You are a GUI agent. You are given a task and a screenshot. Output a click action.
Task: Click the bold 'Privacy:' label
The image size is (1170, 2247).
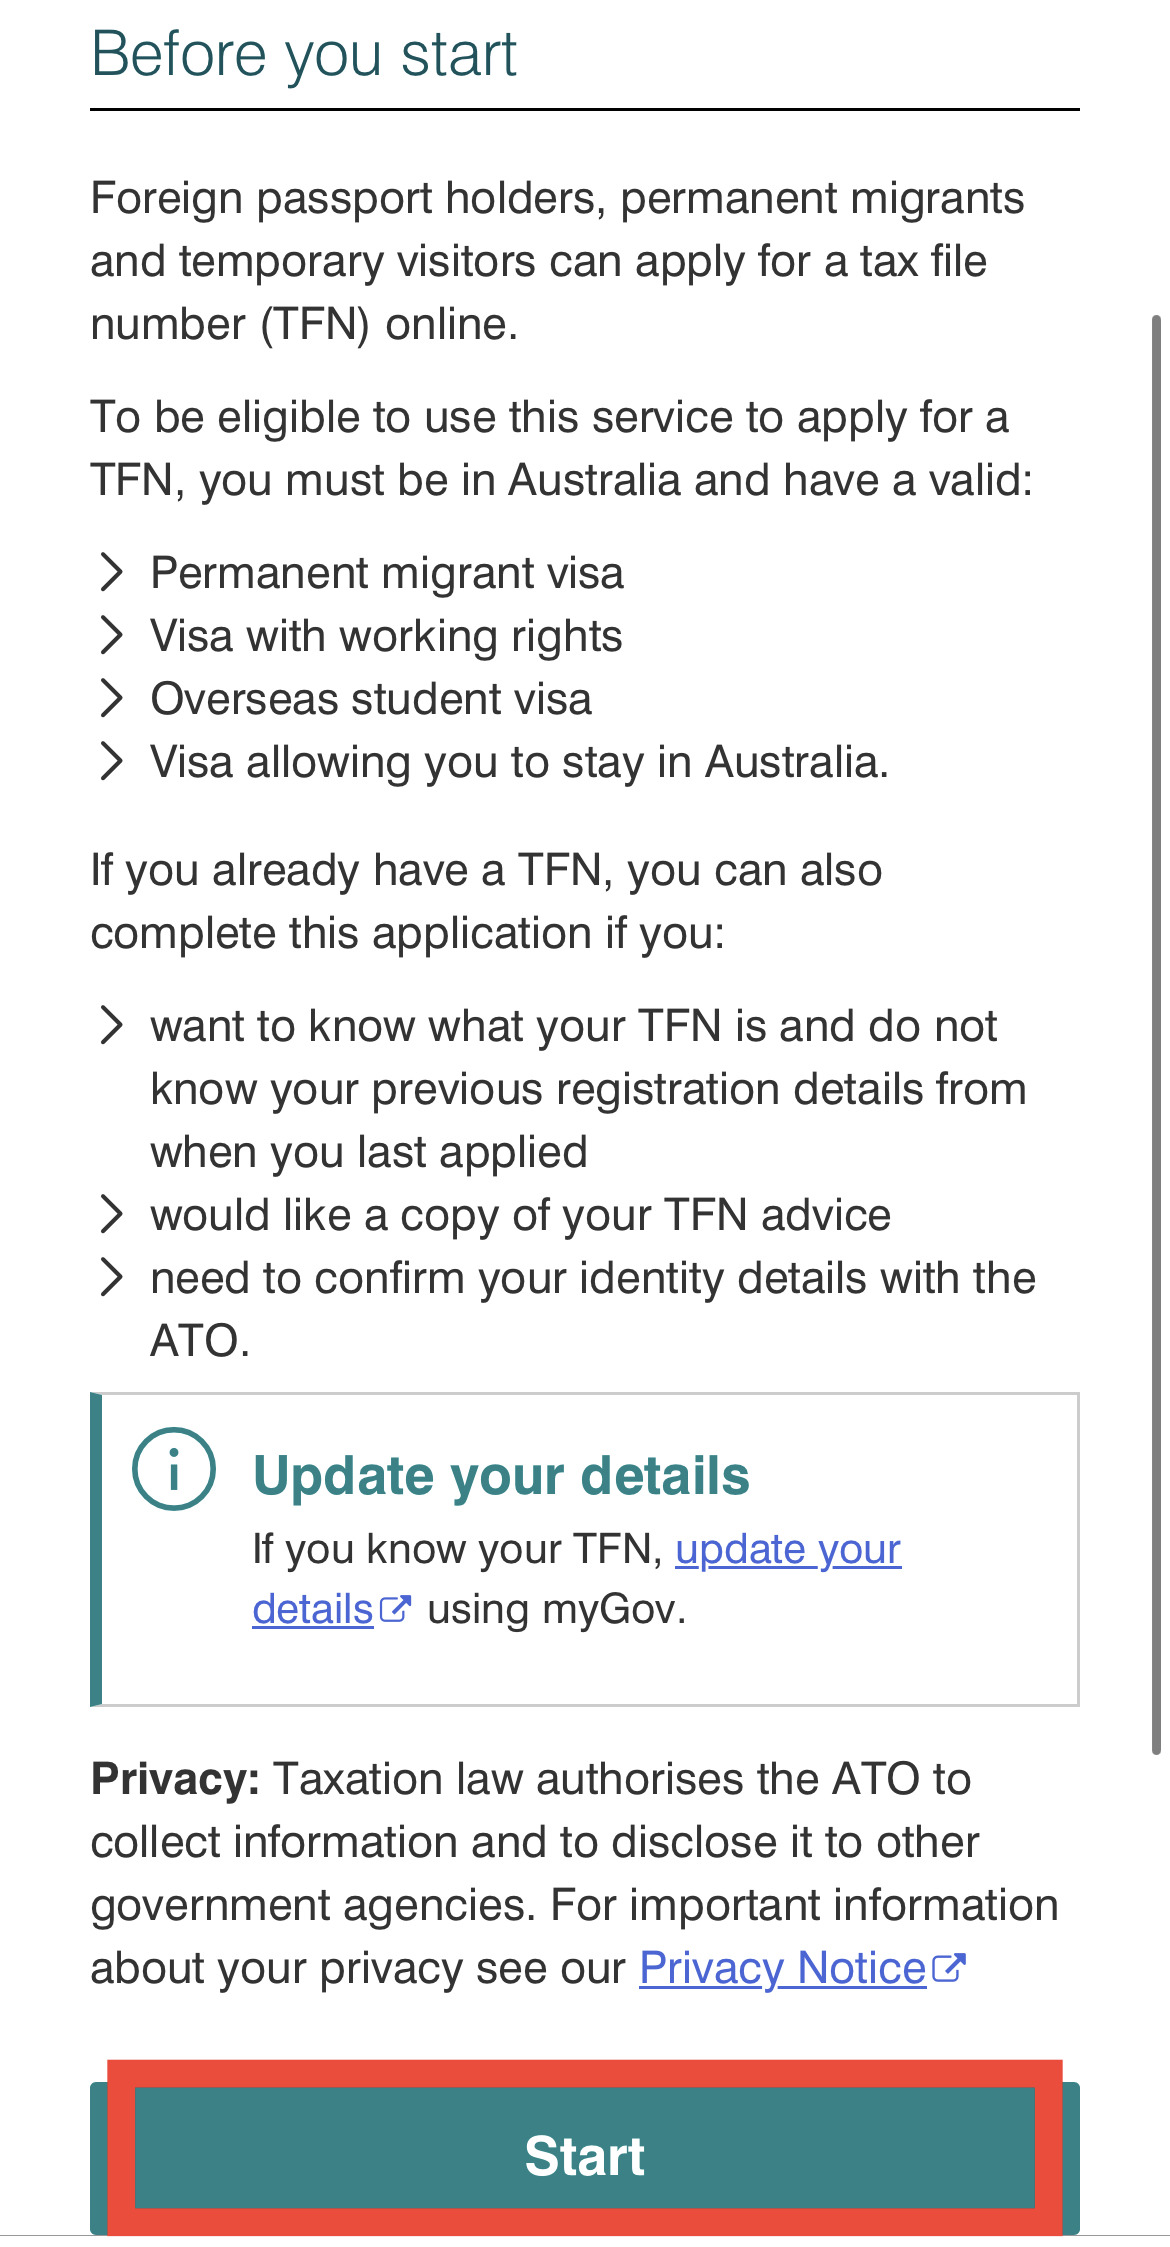175,1780
